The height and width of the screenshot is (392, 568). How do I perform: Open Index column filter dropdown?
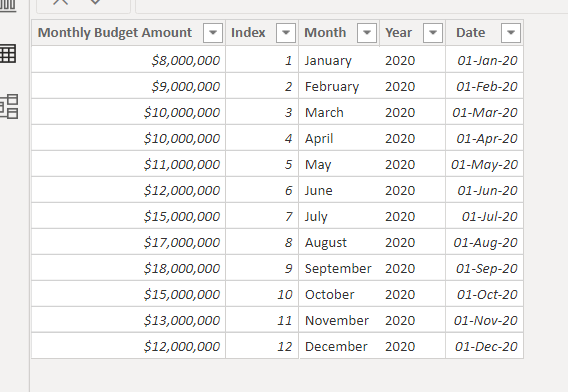point(286,33)
